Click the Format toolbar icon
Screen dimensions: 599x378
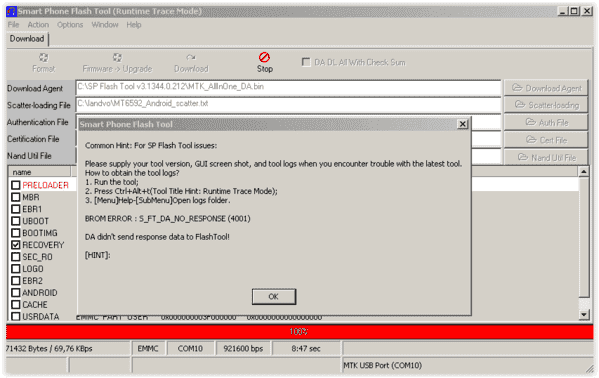point(44,57)
